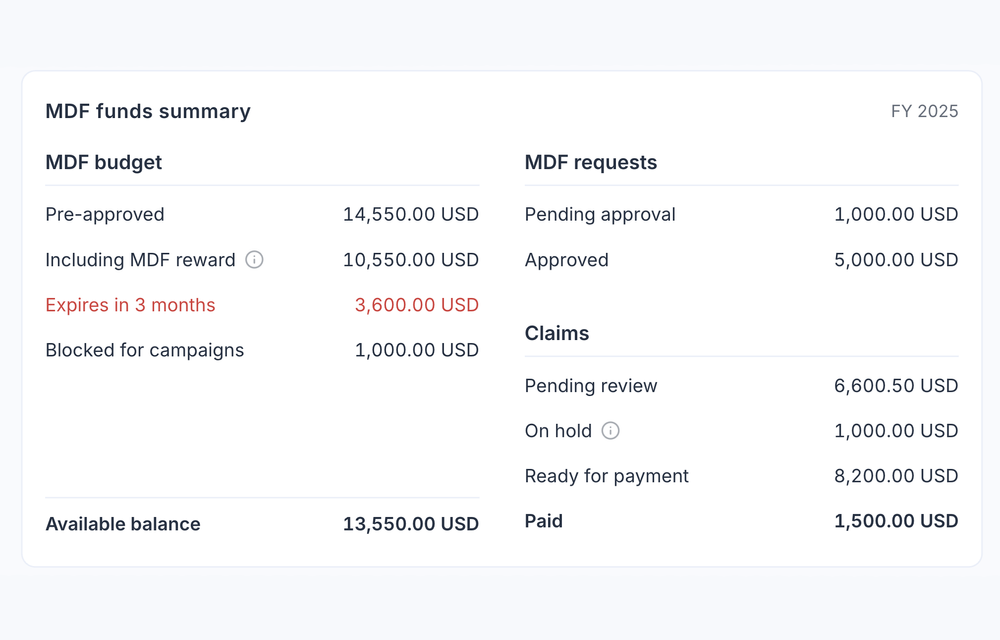Select the Including MDF reward label
Viewport: 1000px width, 640px height.
[140, 260]
